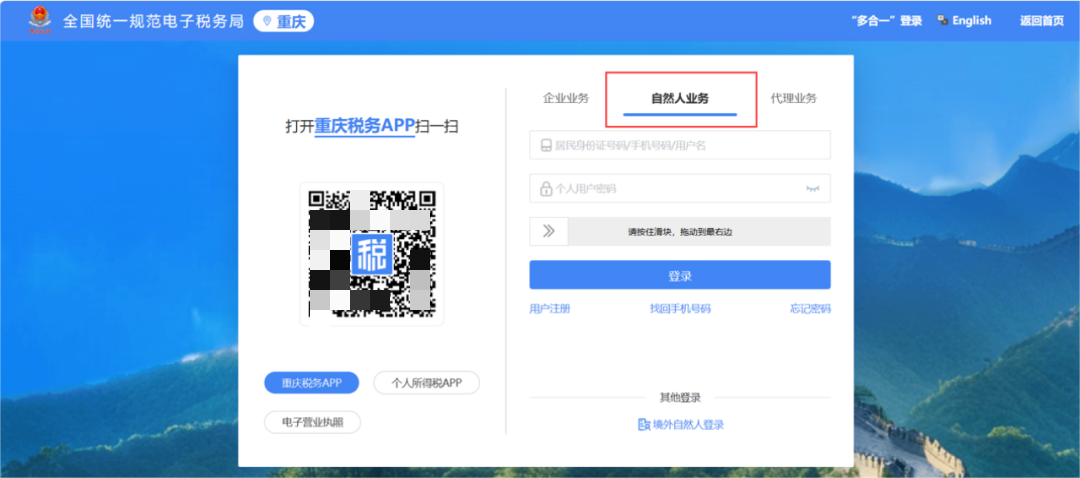This screenshot has width=1080, height=478.
Task: Click the padlock icon in the password field
Action: 546,188
